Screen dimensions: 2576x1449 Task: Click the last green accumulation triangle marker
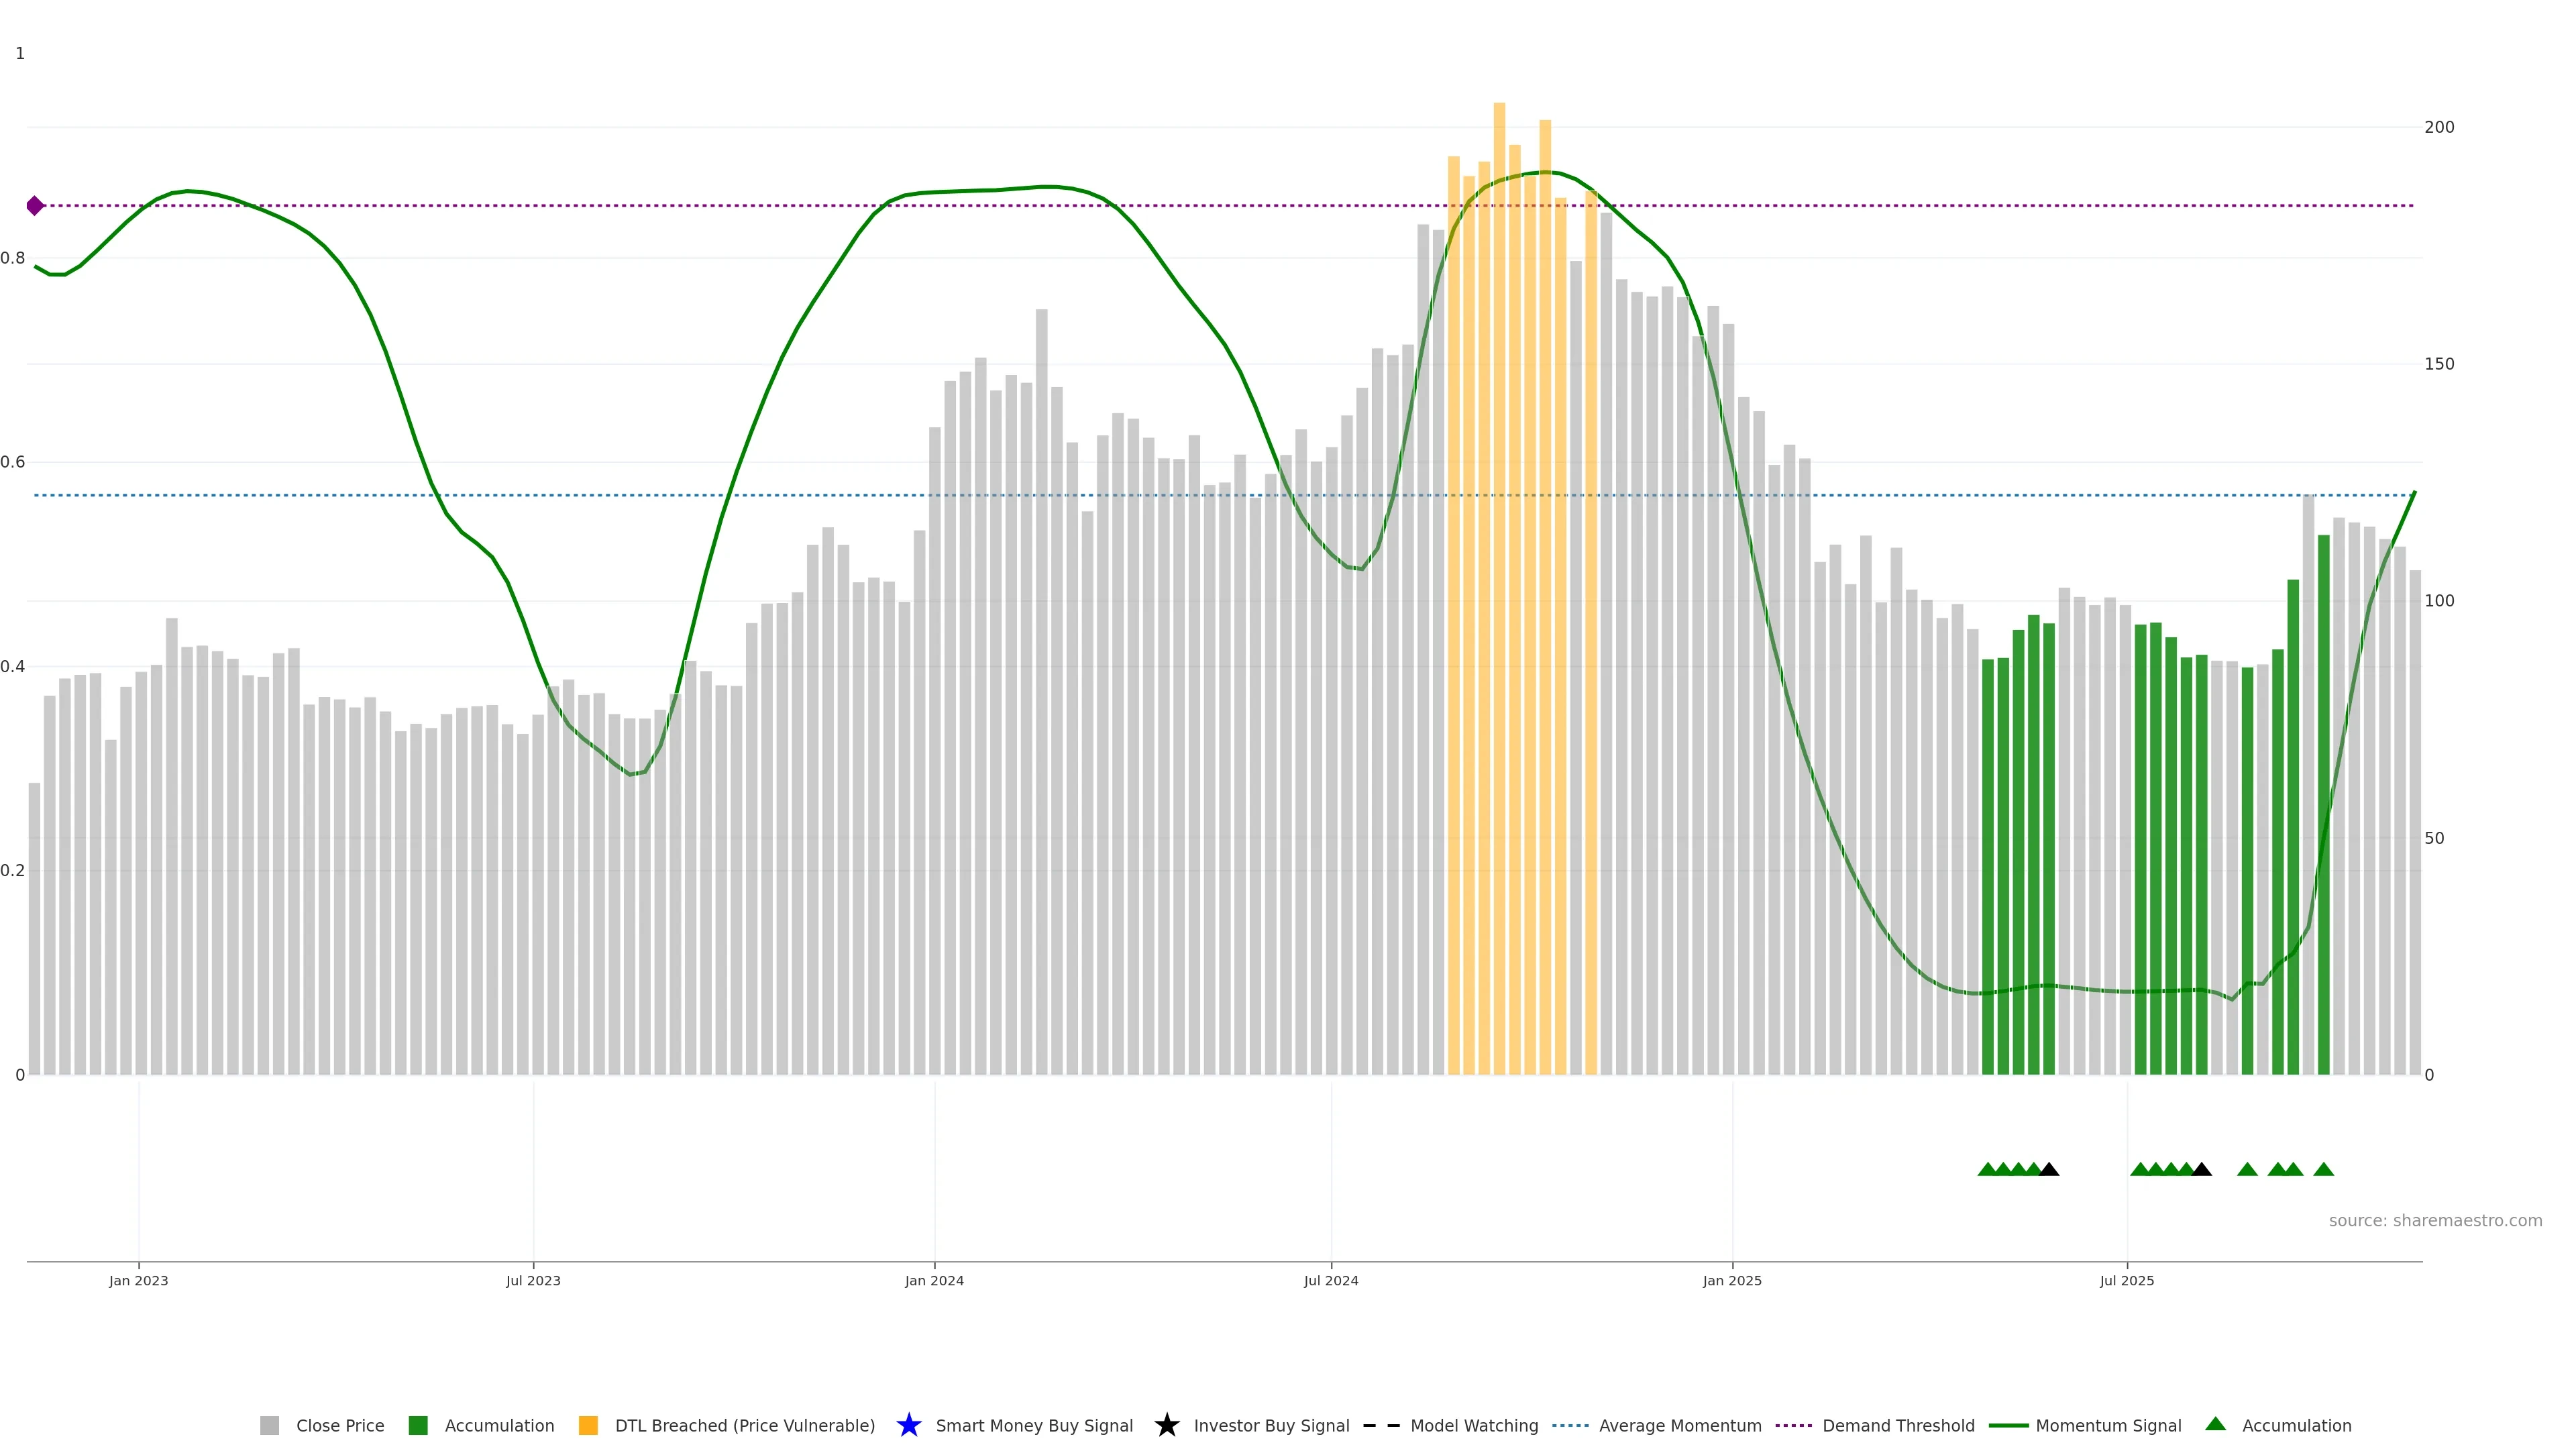[2323, 1169]
